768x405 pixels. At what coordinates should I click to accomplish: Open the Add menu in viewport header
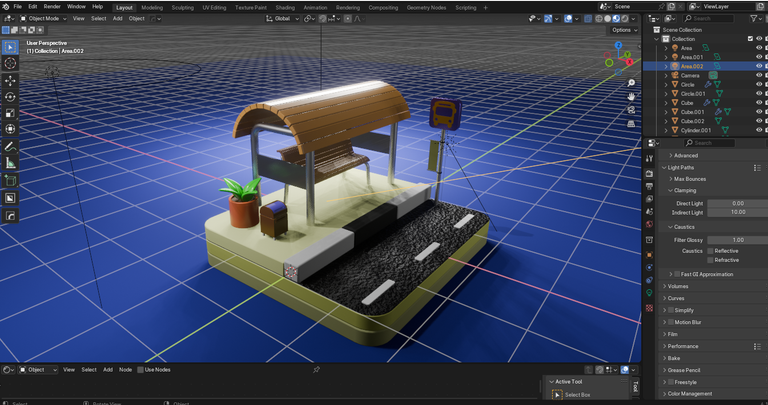point(118,18)
